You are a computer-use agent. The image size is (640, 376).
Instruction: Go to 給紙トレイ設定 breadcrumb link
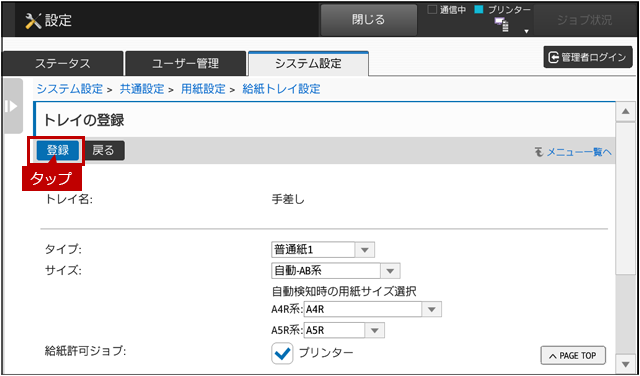(x=281, y=89)
